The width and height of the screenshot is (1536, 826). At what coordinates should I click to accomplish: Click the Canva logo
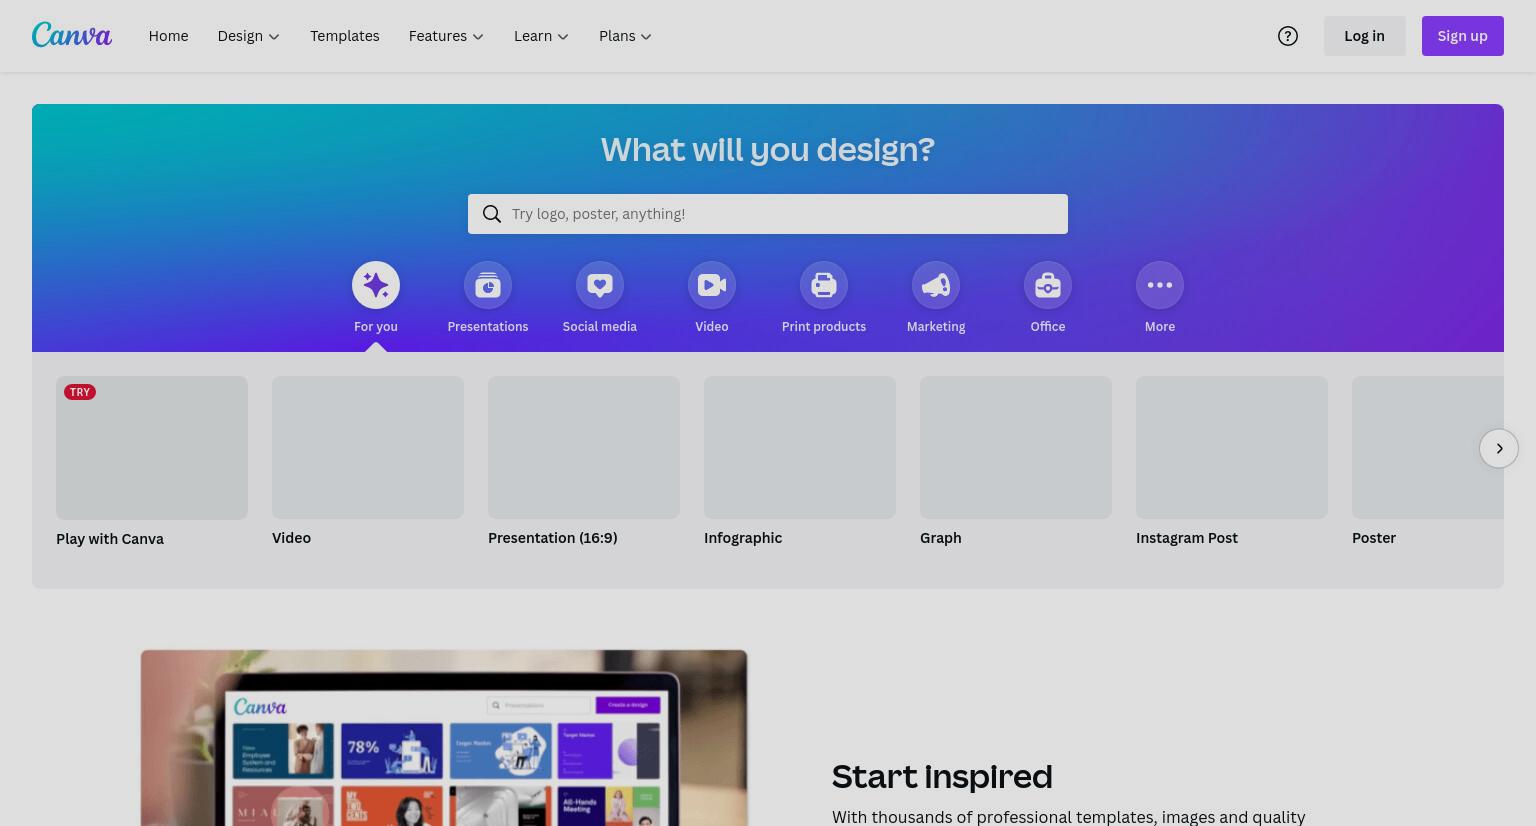point(72,35)
